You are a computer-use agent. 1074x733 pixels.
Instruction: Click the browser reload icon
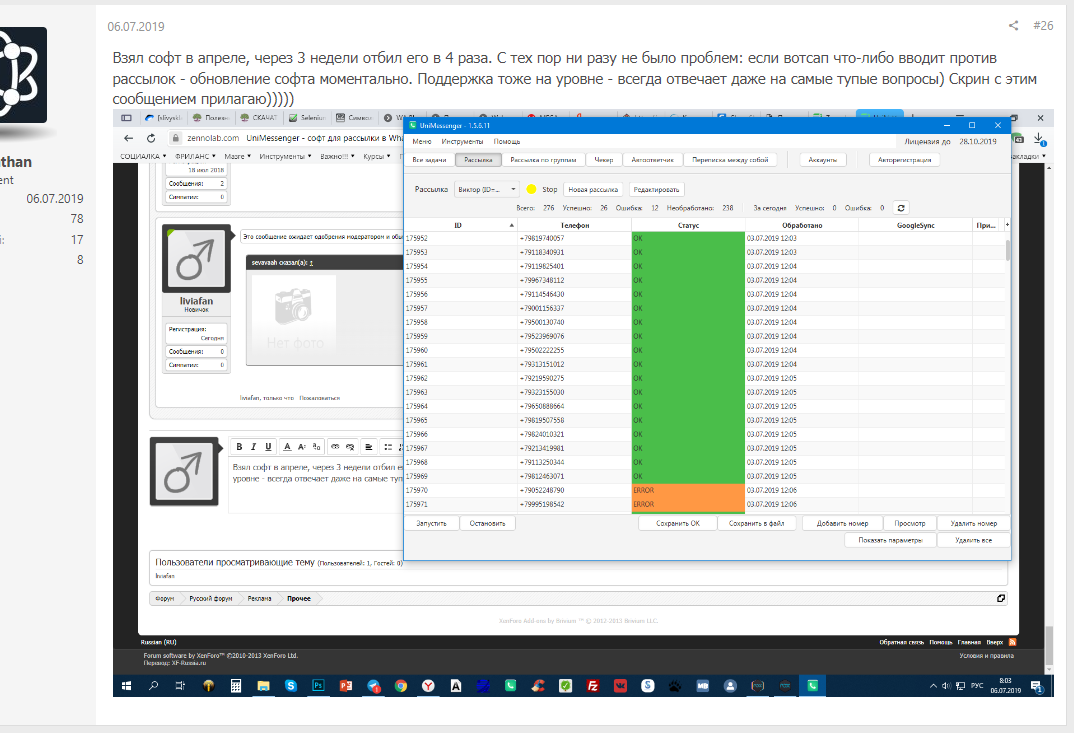[151, 138]
